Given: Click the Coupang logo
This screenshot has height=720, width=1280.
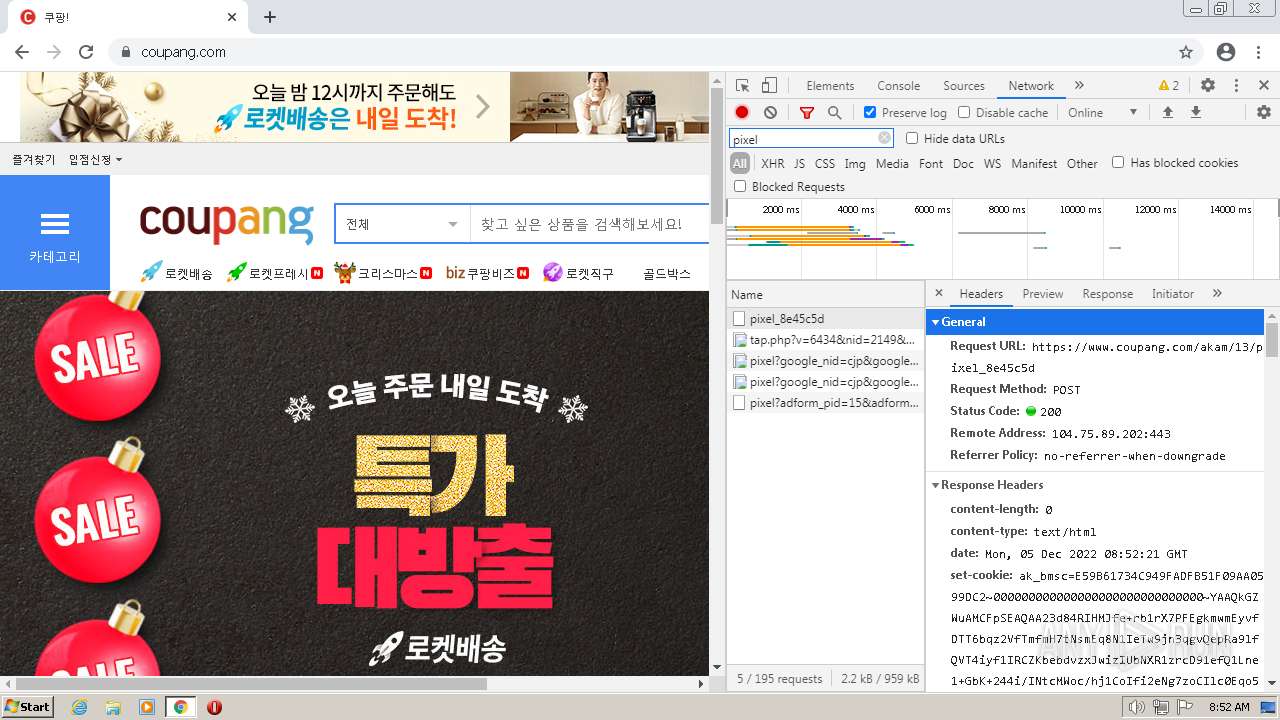Looking at the screenshot, I should [x=227, y=222].
